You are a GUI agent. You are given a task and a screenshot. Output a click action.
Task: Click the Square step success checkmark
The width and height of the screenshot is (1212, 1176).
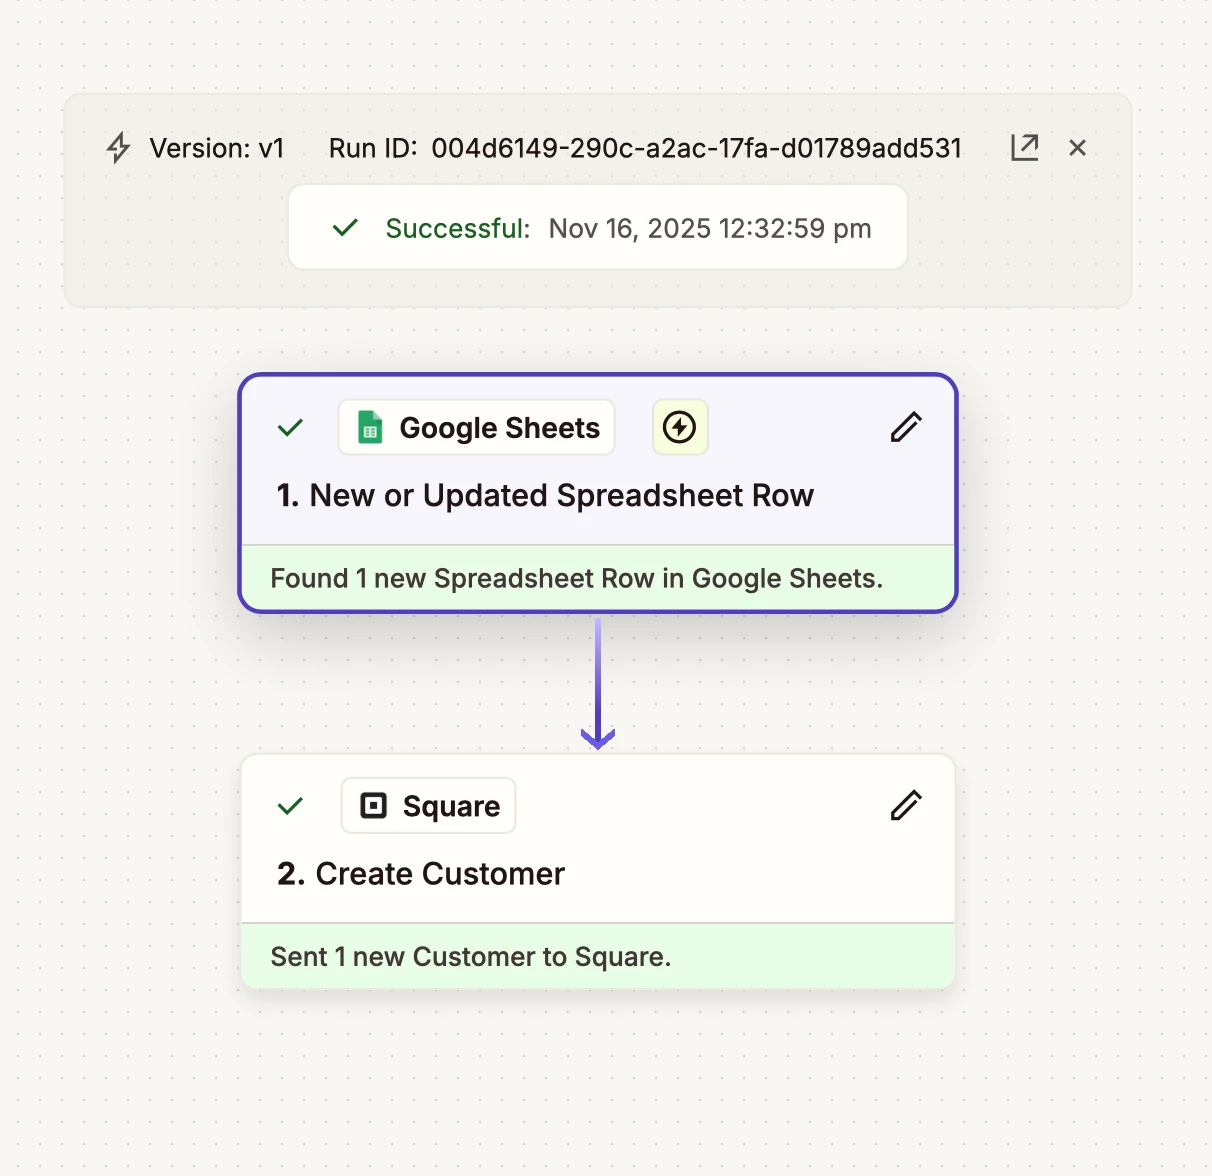point(290,806)
